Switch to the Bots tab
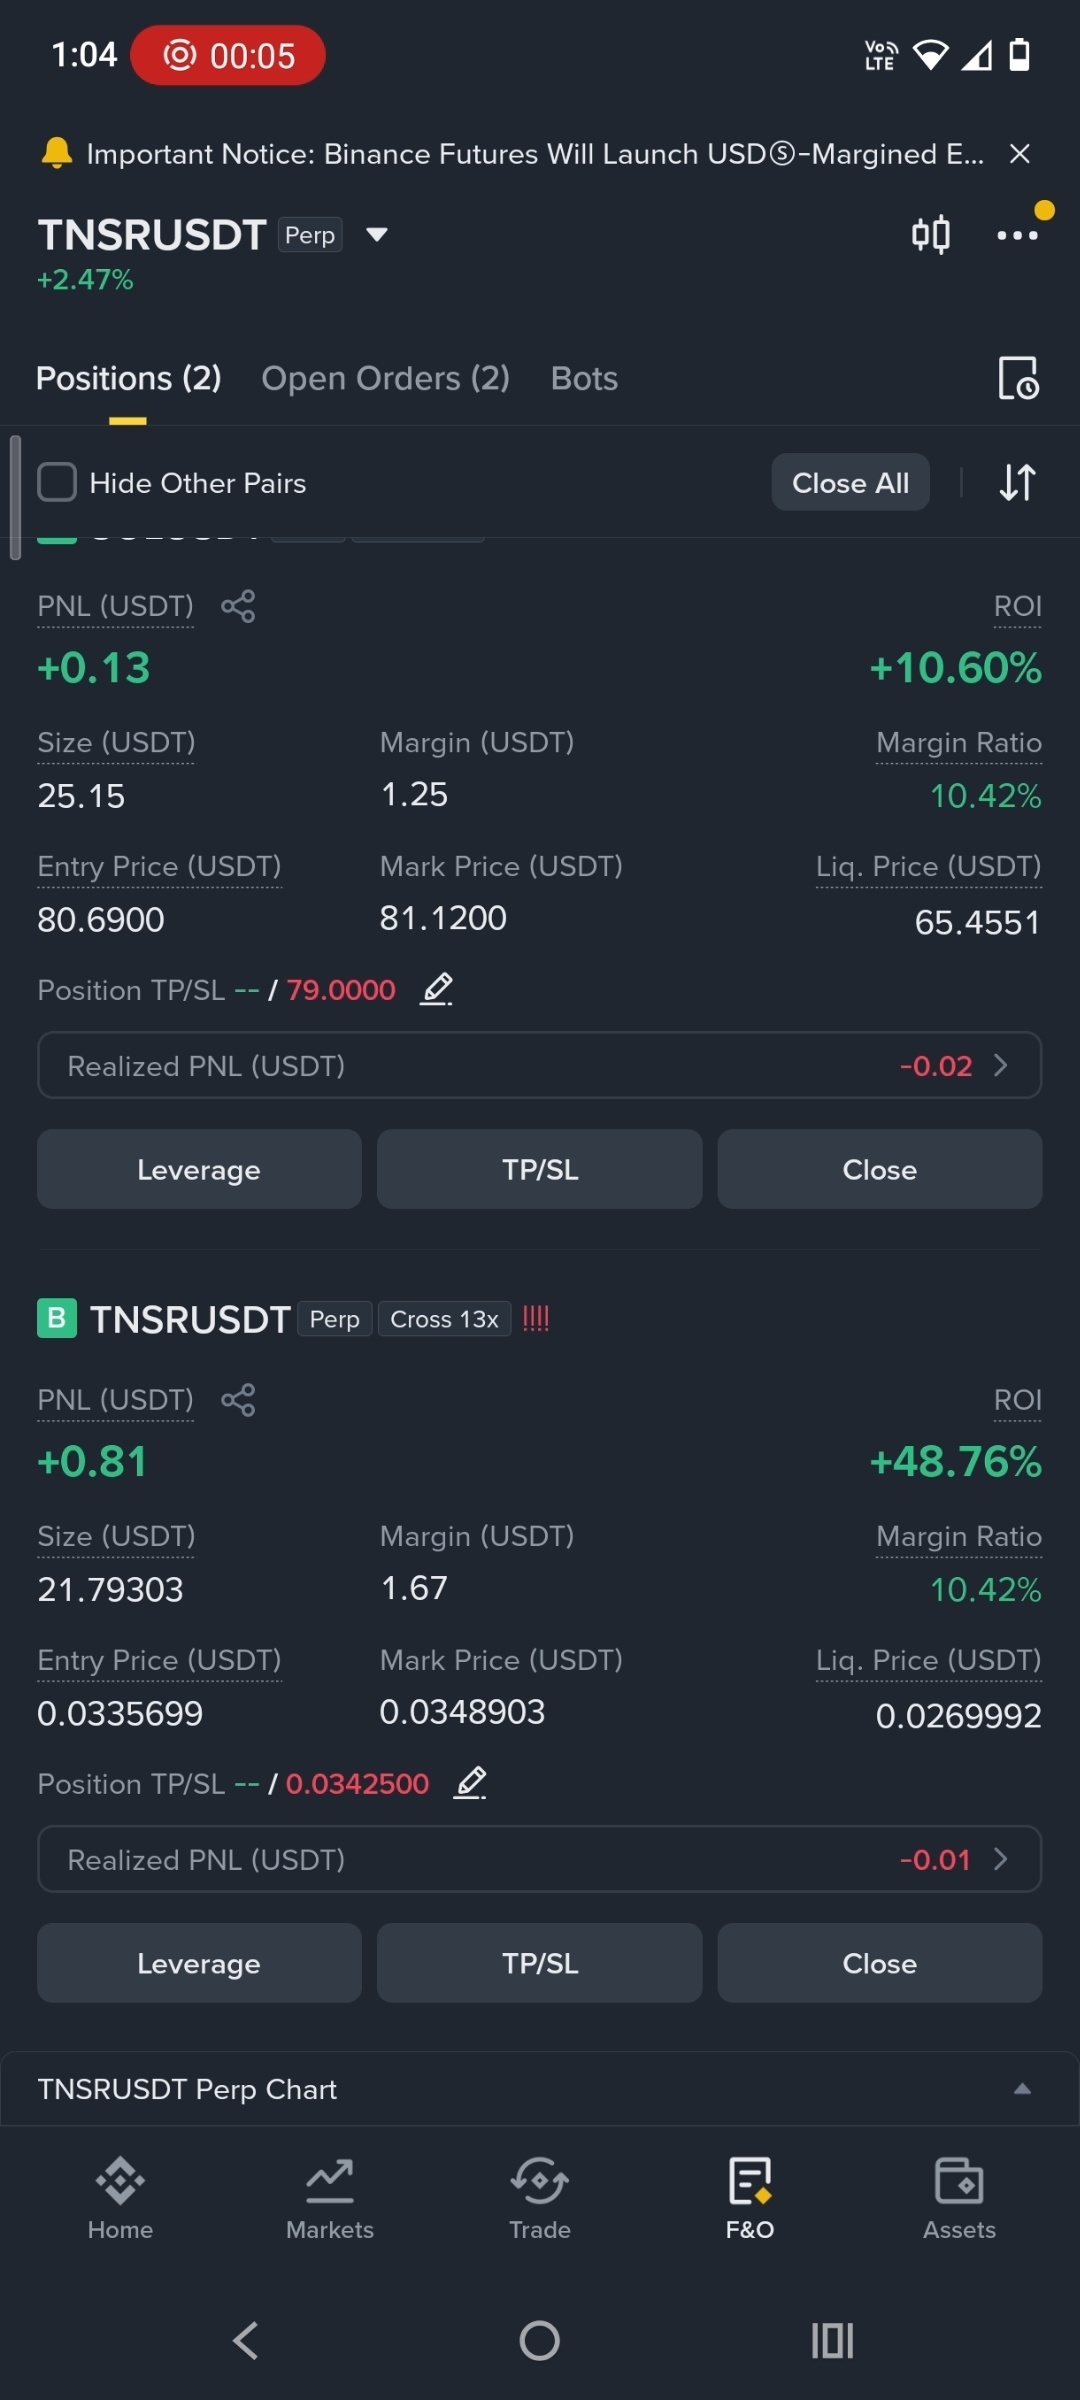Screen dimensions: 1080x2400 [x=584, y=378]
